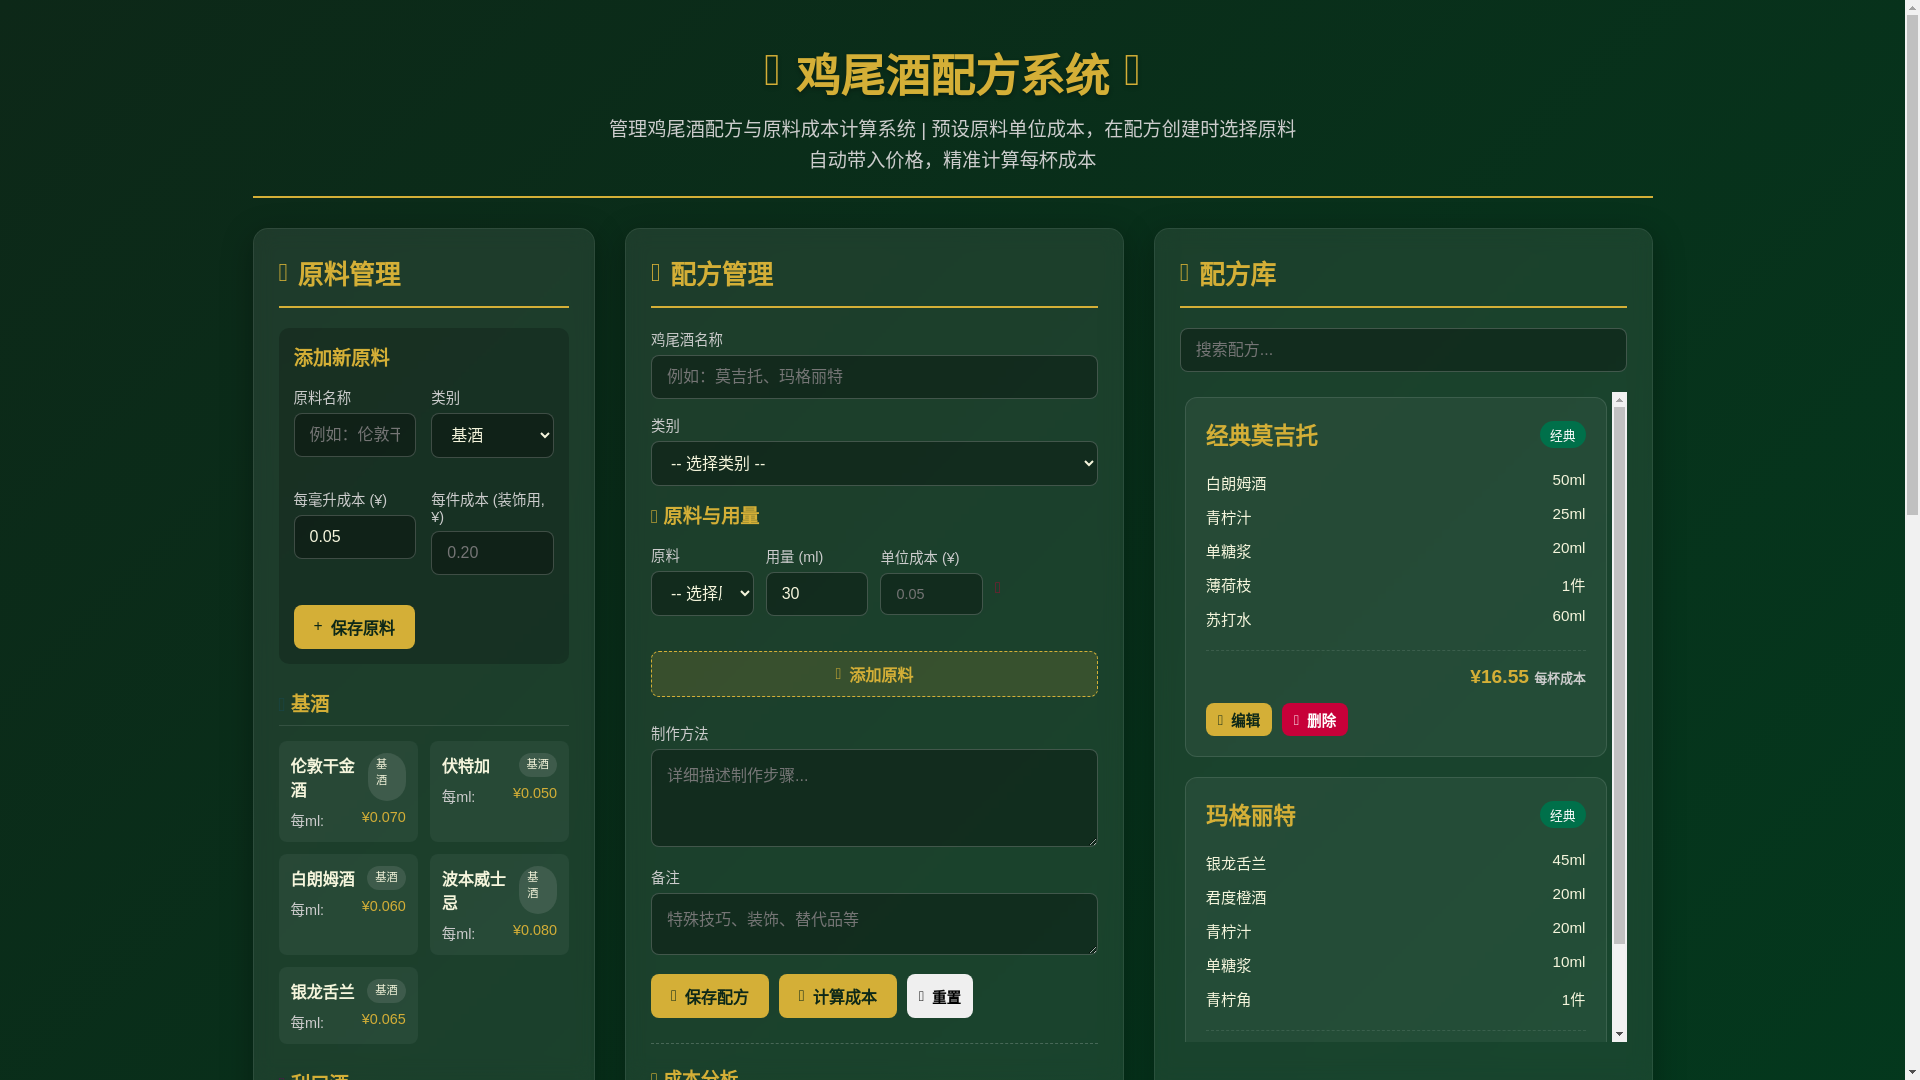Click the 备注 notes textarea

(874, 924)
